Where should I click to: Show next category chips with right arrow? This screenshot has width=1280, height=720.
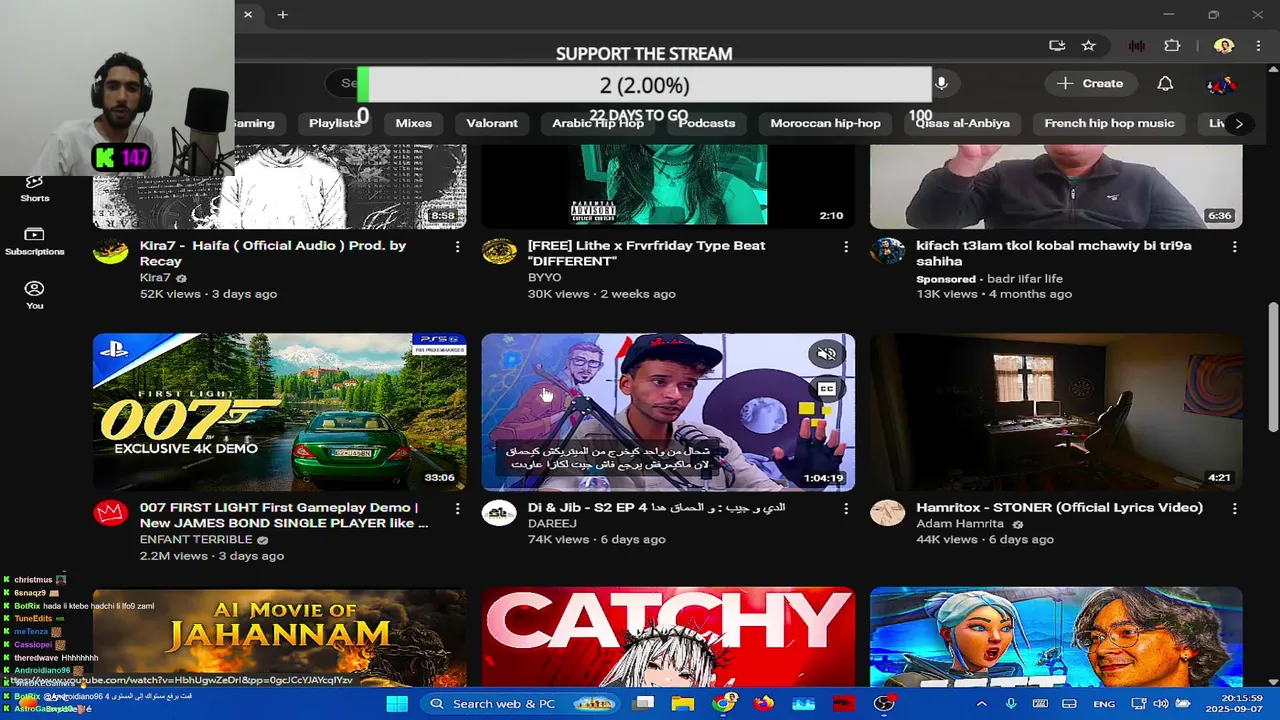[1238, 123]
